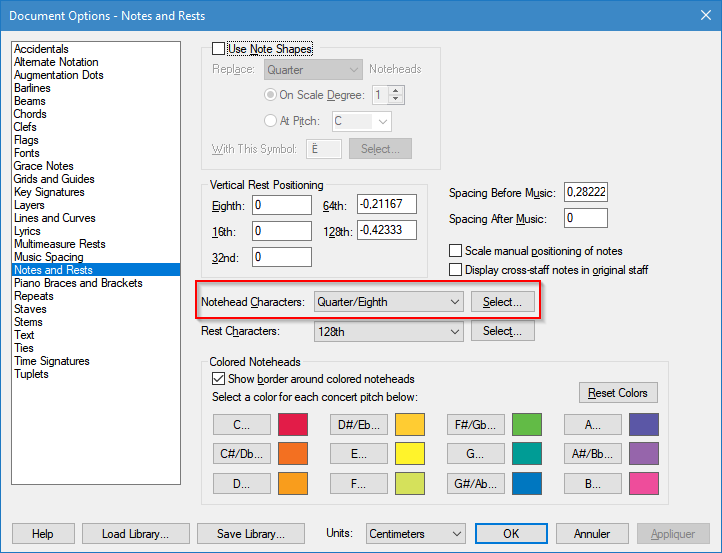Image resolution: width=722 pixels, height=553 pixels.
Task: Select Music Spacing in the category list
Action: [48, 257]
